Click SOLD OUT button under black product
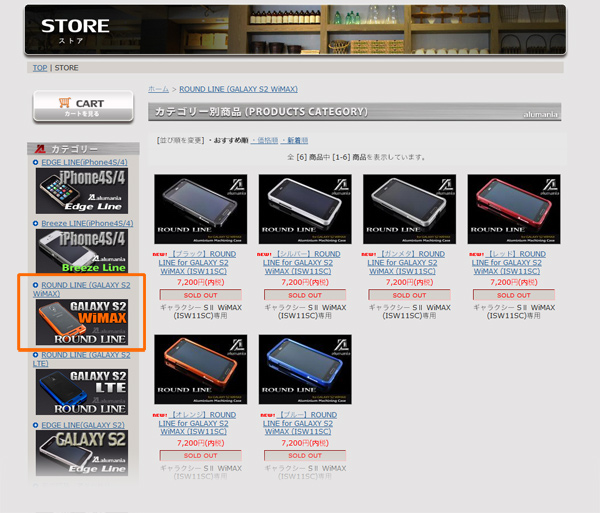Image resolution: width=600 pixels, height=513 pixels. [x=201, y=295]
